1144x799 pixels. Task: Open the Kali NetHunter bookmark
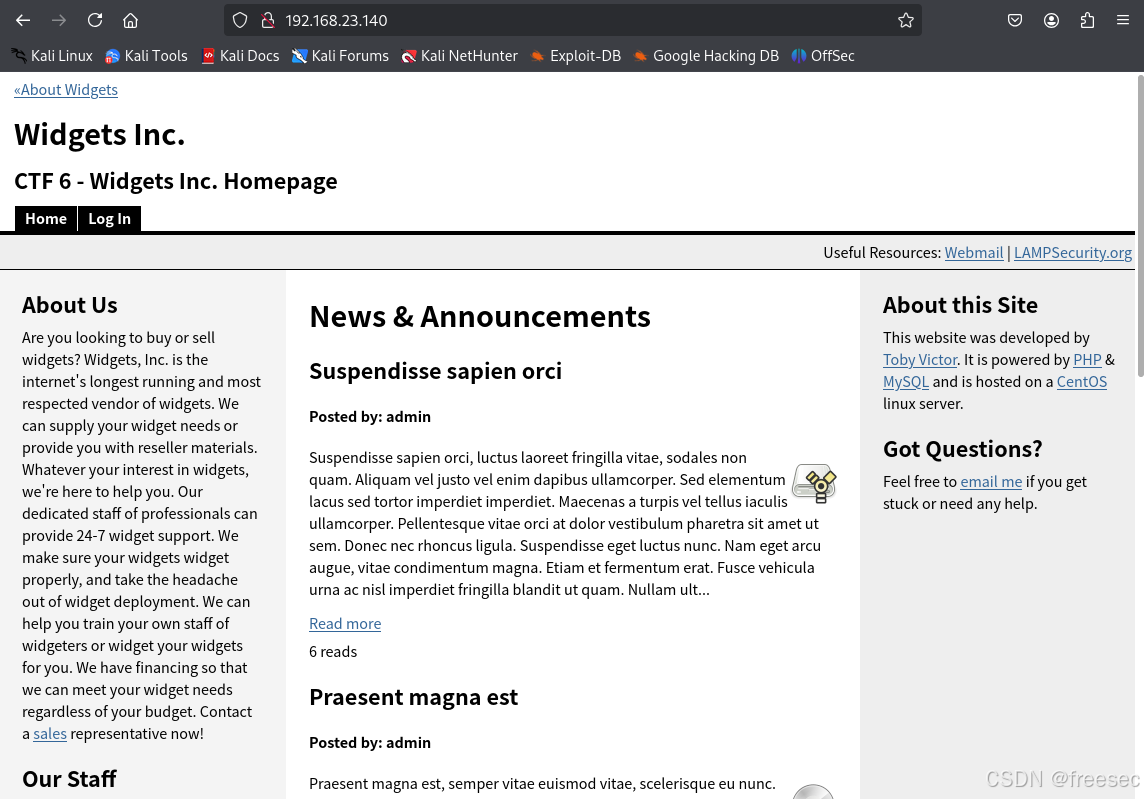pos(460,56)
